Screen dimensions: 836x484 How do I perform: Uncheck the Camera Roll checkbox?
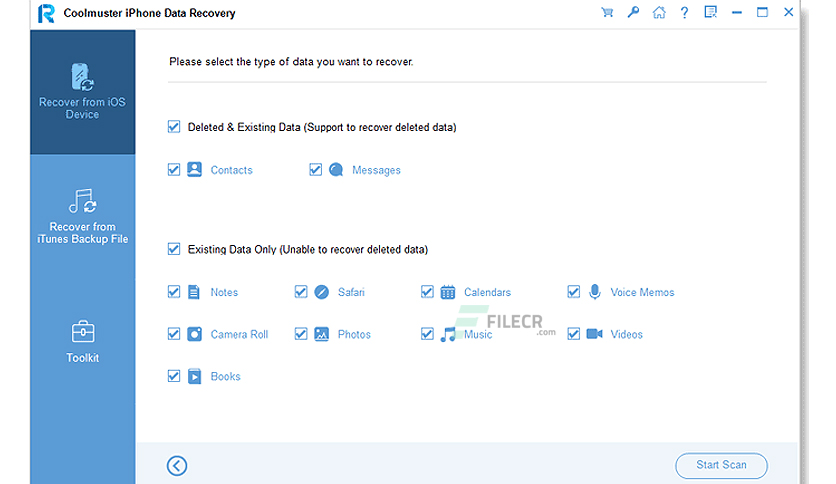[x=174, y=334]
